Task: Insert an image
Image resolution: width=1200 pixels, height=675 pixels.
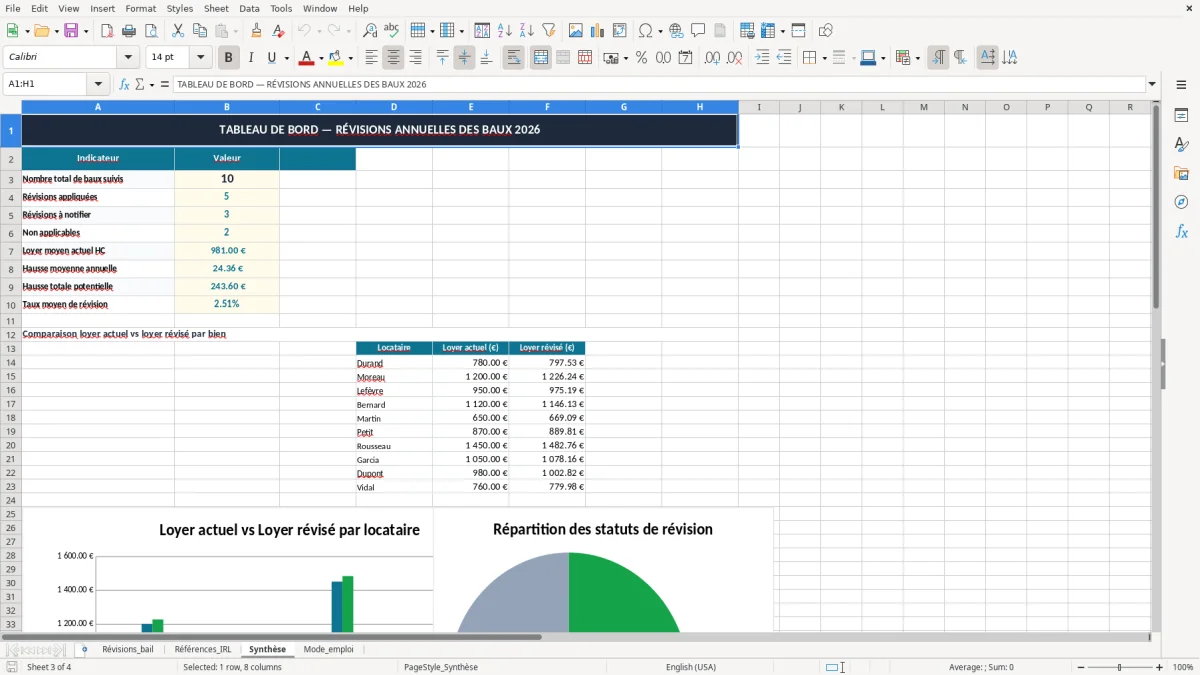Action: click(576, 31)
